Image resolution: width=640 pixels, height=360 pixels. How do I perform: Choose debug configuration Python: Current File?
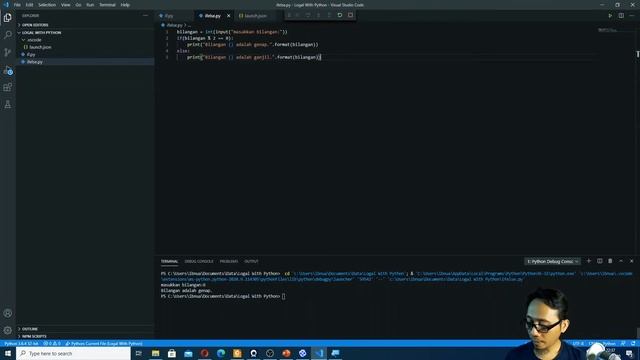point(104,344)
